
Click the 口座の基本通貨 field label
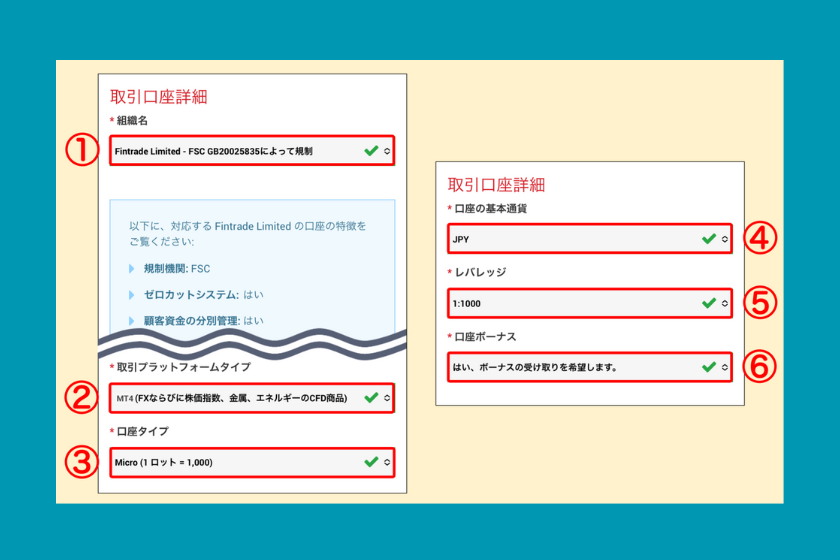point(490,208)
